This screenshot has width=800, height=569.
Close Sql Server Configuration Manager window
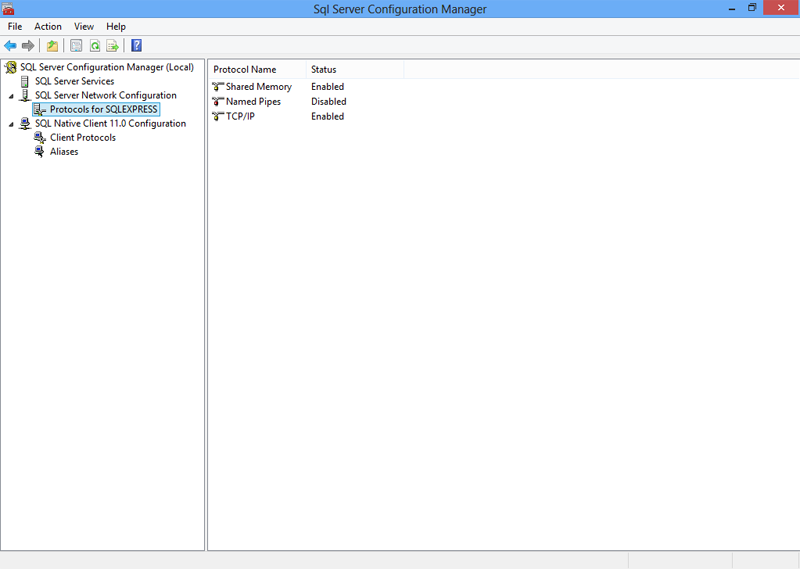(x=781, y=8)
